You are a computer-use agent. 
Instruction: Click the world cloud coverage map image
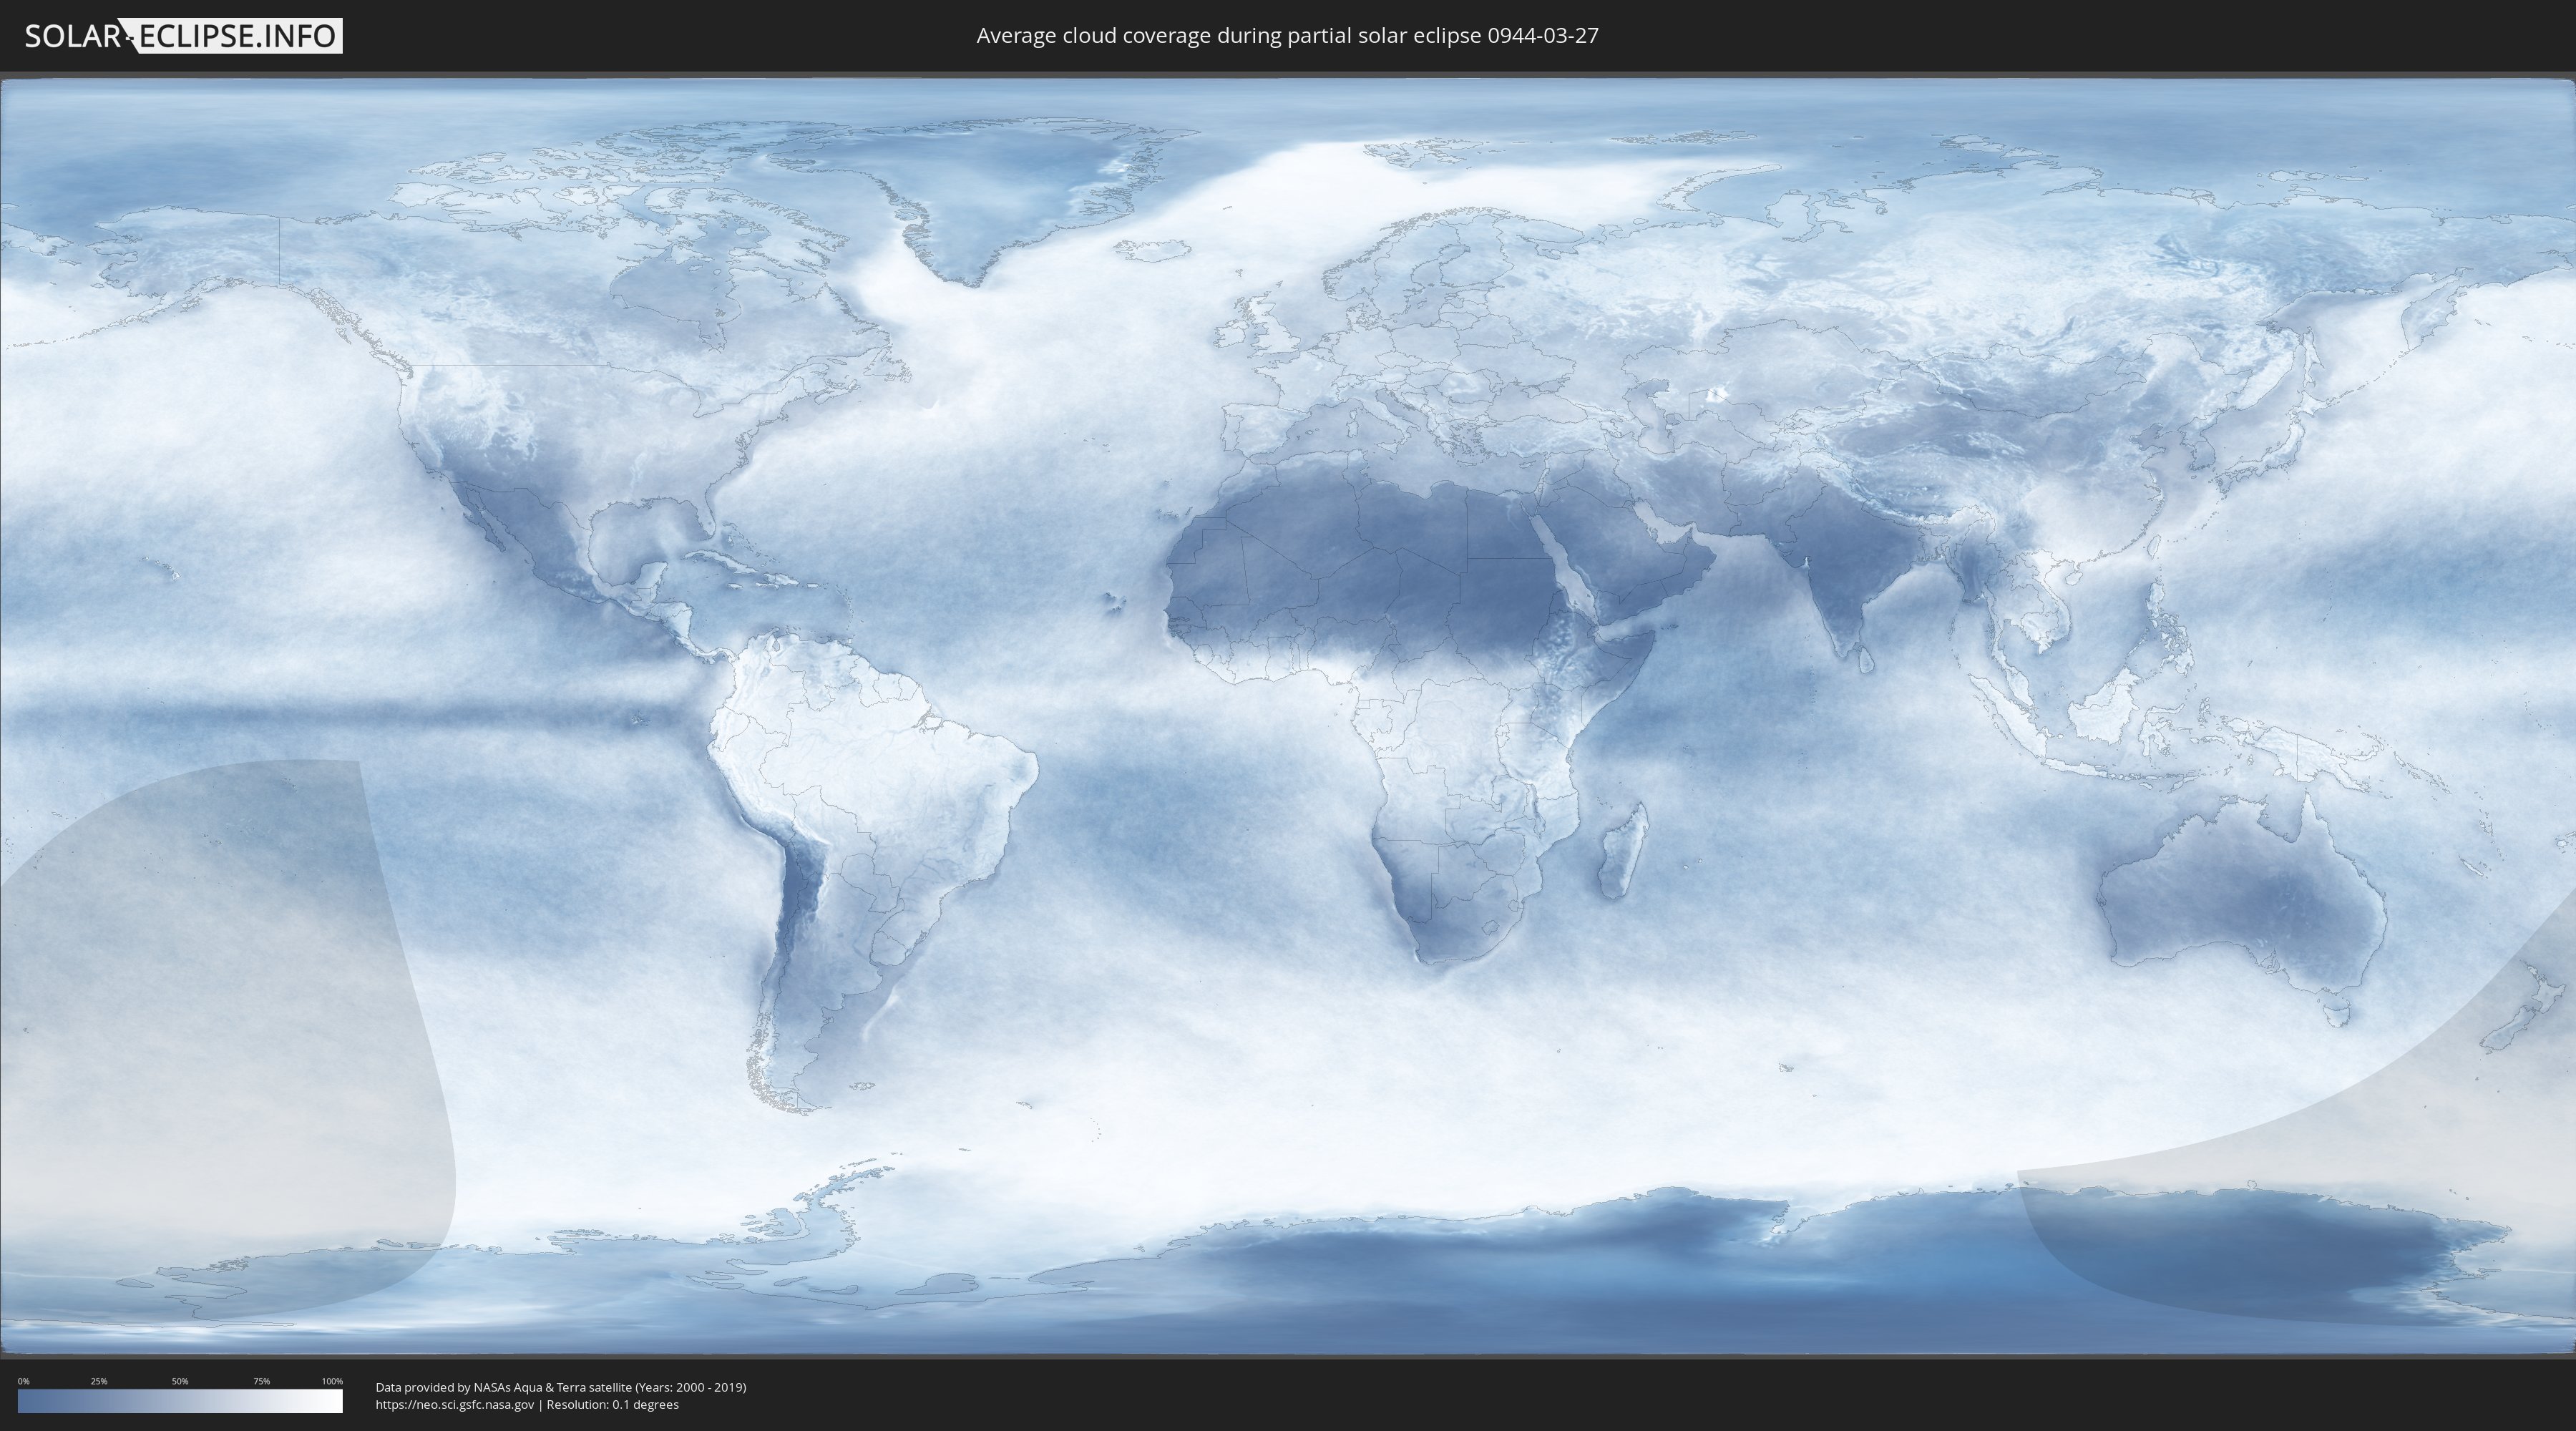click(1288, 716)
